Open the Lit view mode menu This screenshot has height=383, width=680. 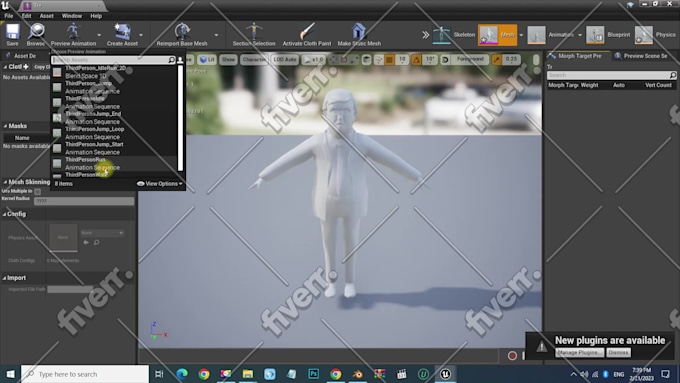point(207,59)
